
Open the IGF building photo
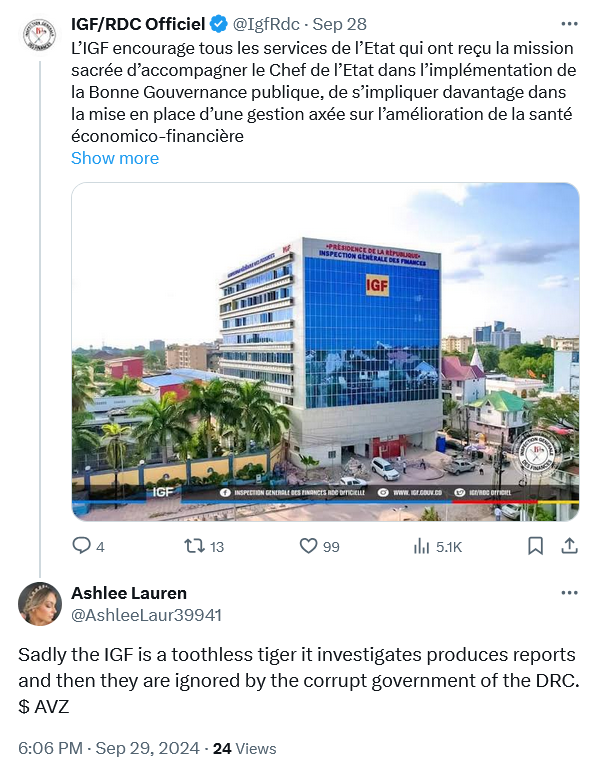325,352
